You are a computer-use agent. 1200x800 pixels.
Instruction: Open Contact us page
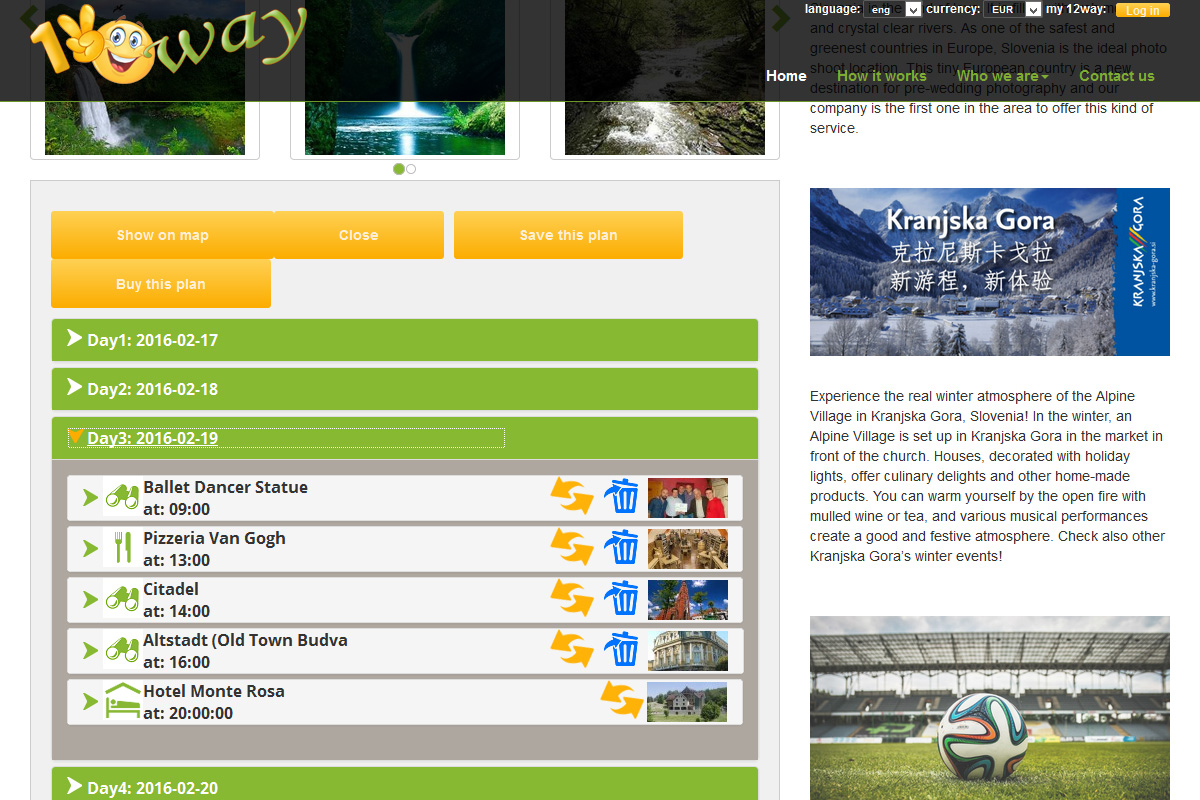1117,76
